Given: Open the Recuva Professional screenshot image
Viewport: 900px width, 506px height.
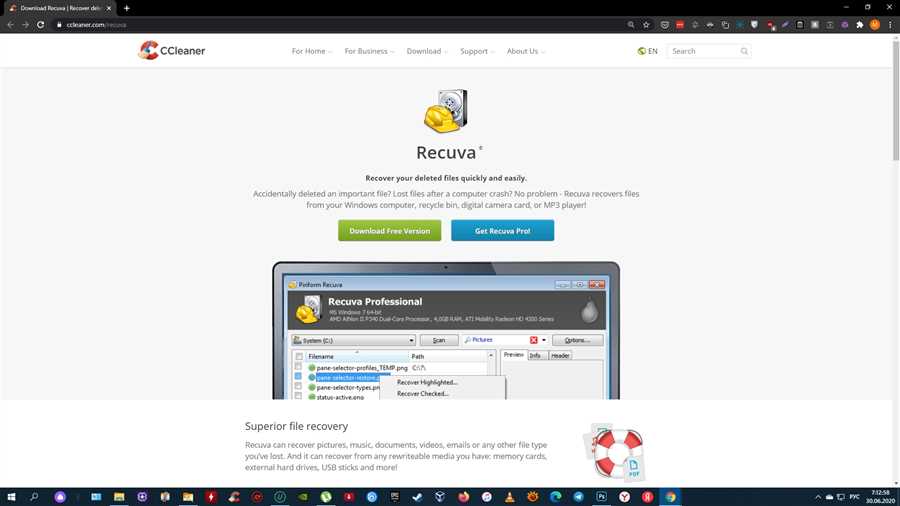Looking at the screenshot, I should [x=446, y=330].
